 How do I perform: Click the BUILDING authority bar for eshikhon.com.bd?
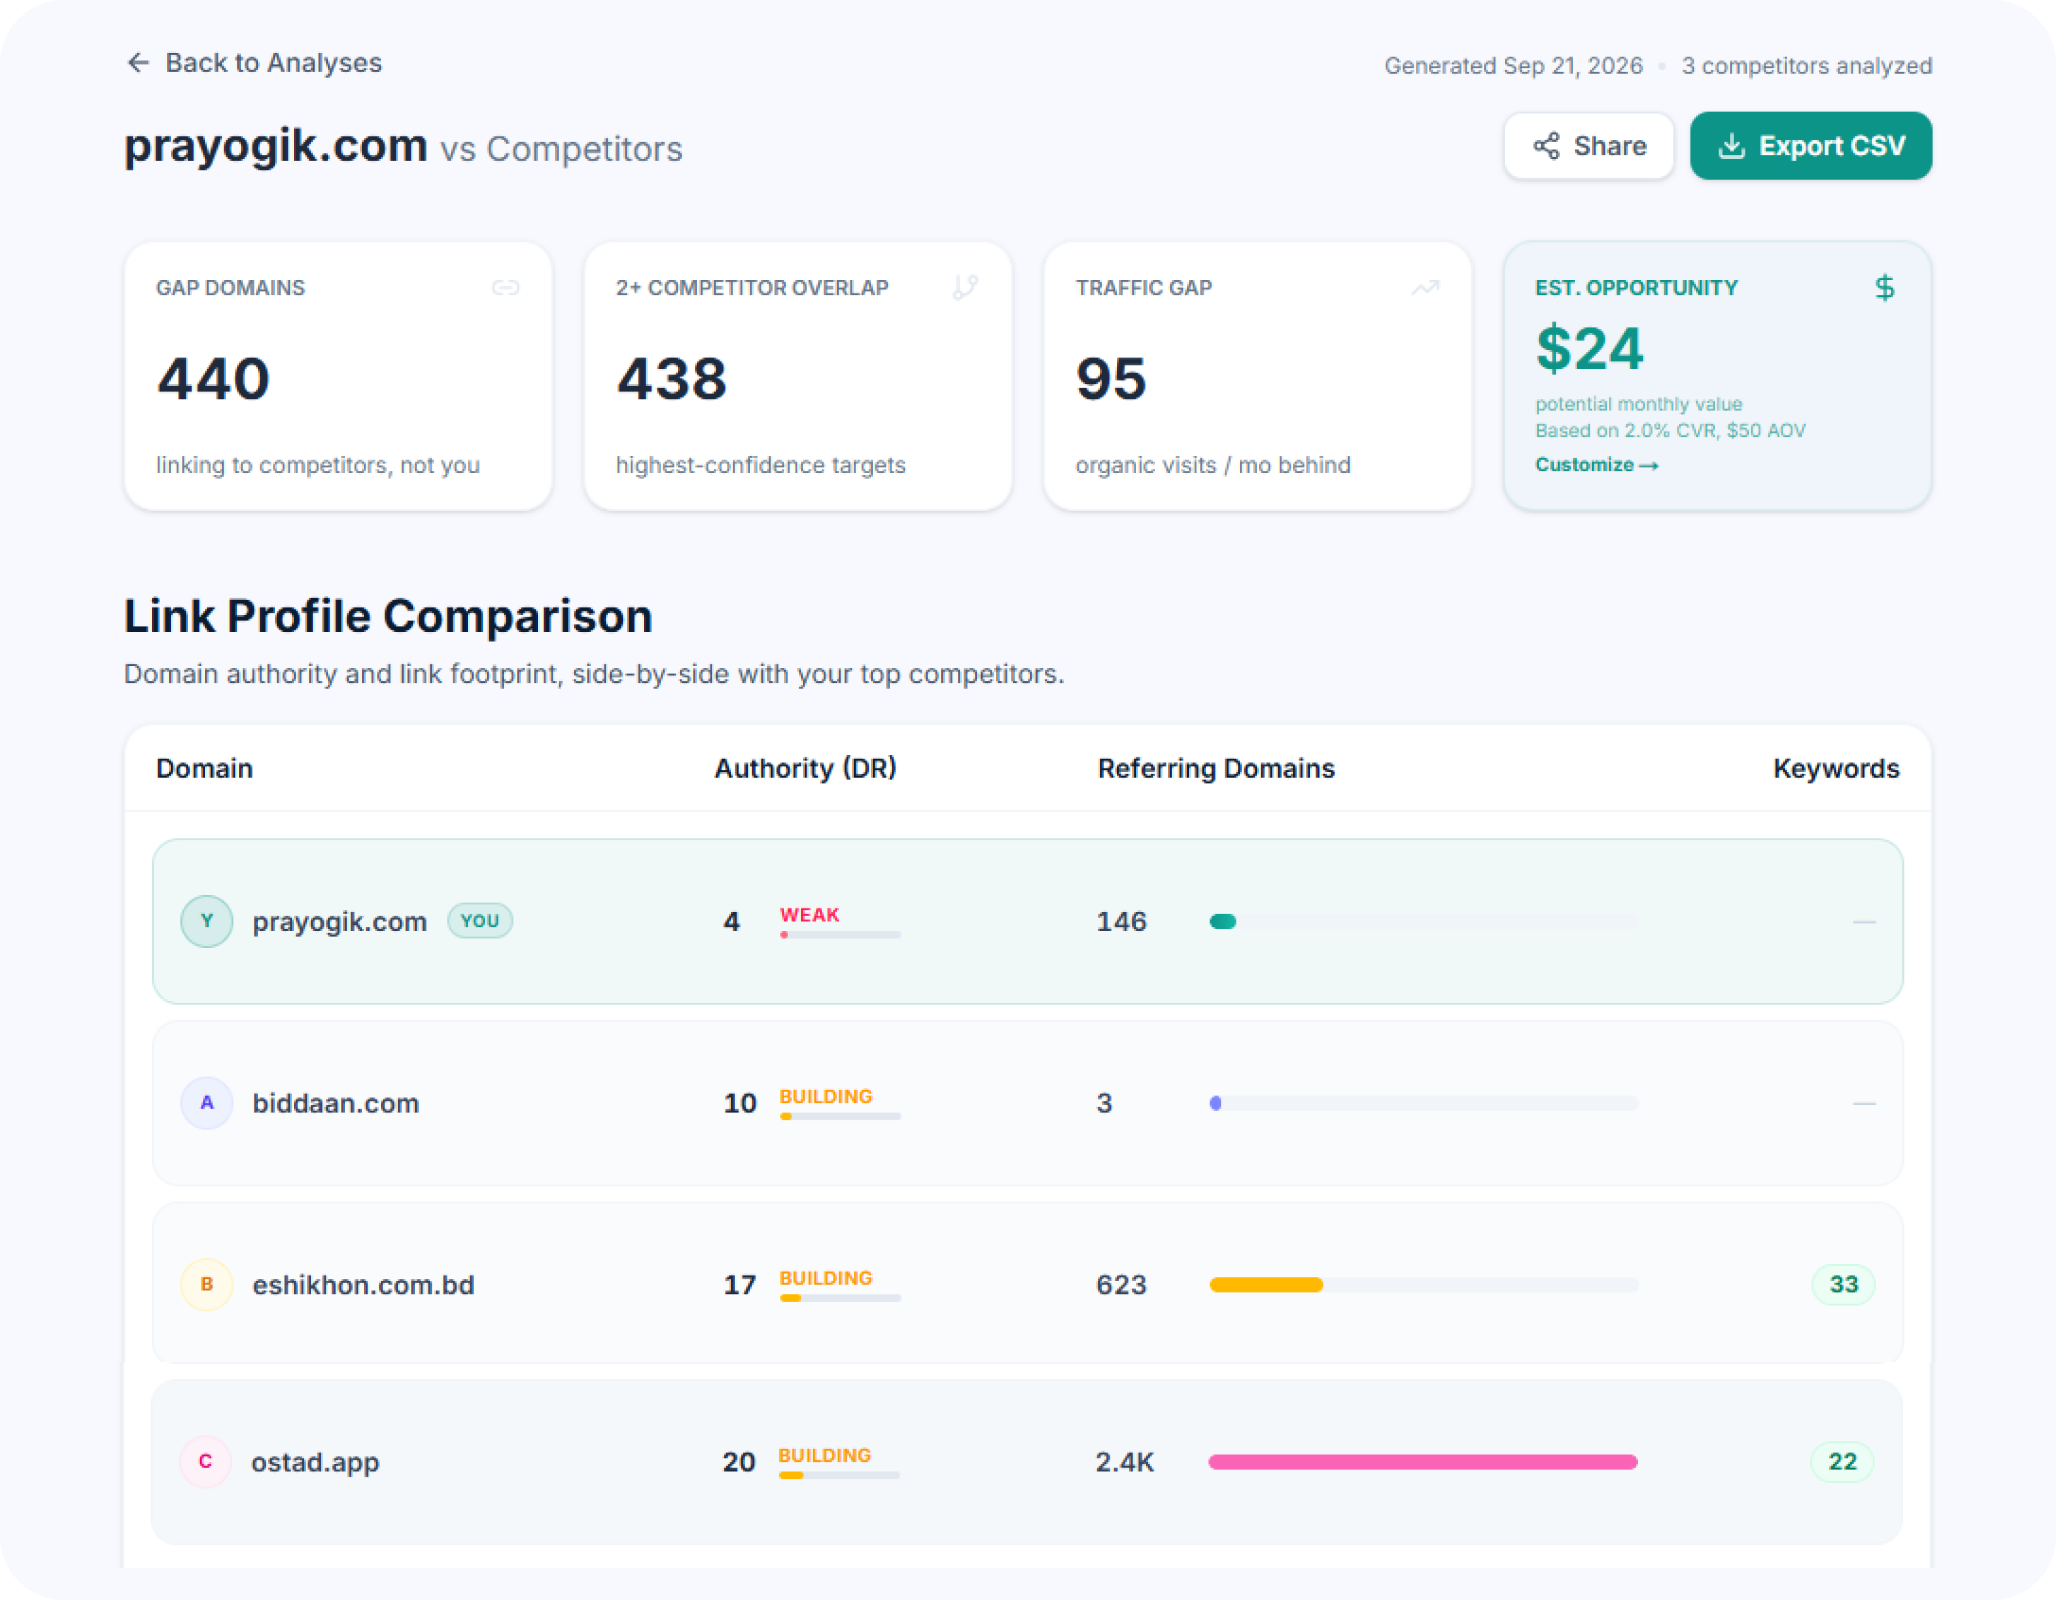click(840, 1298)
